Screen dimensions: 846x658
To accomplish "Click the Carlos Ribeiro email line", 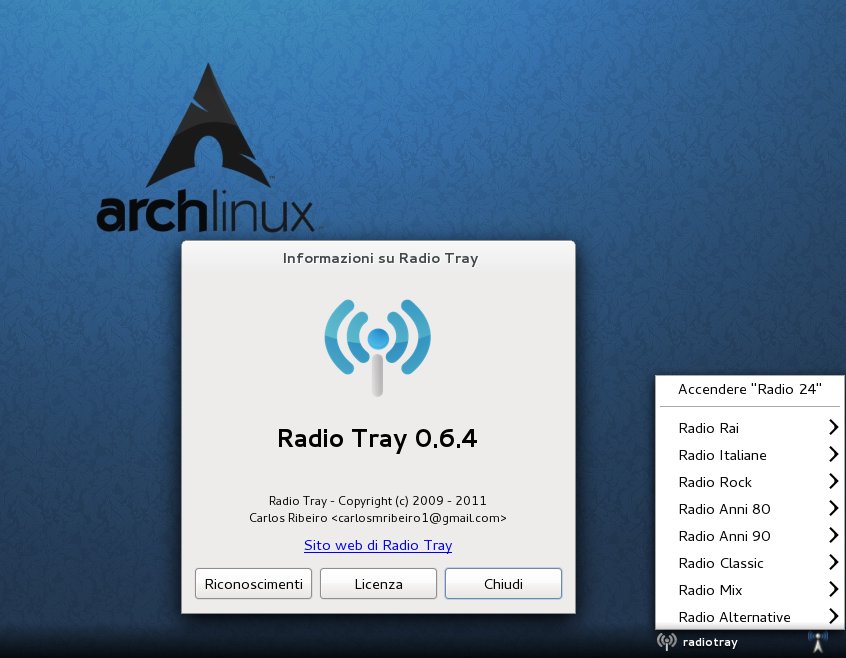I will click(x=378, y=518).
